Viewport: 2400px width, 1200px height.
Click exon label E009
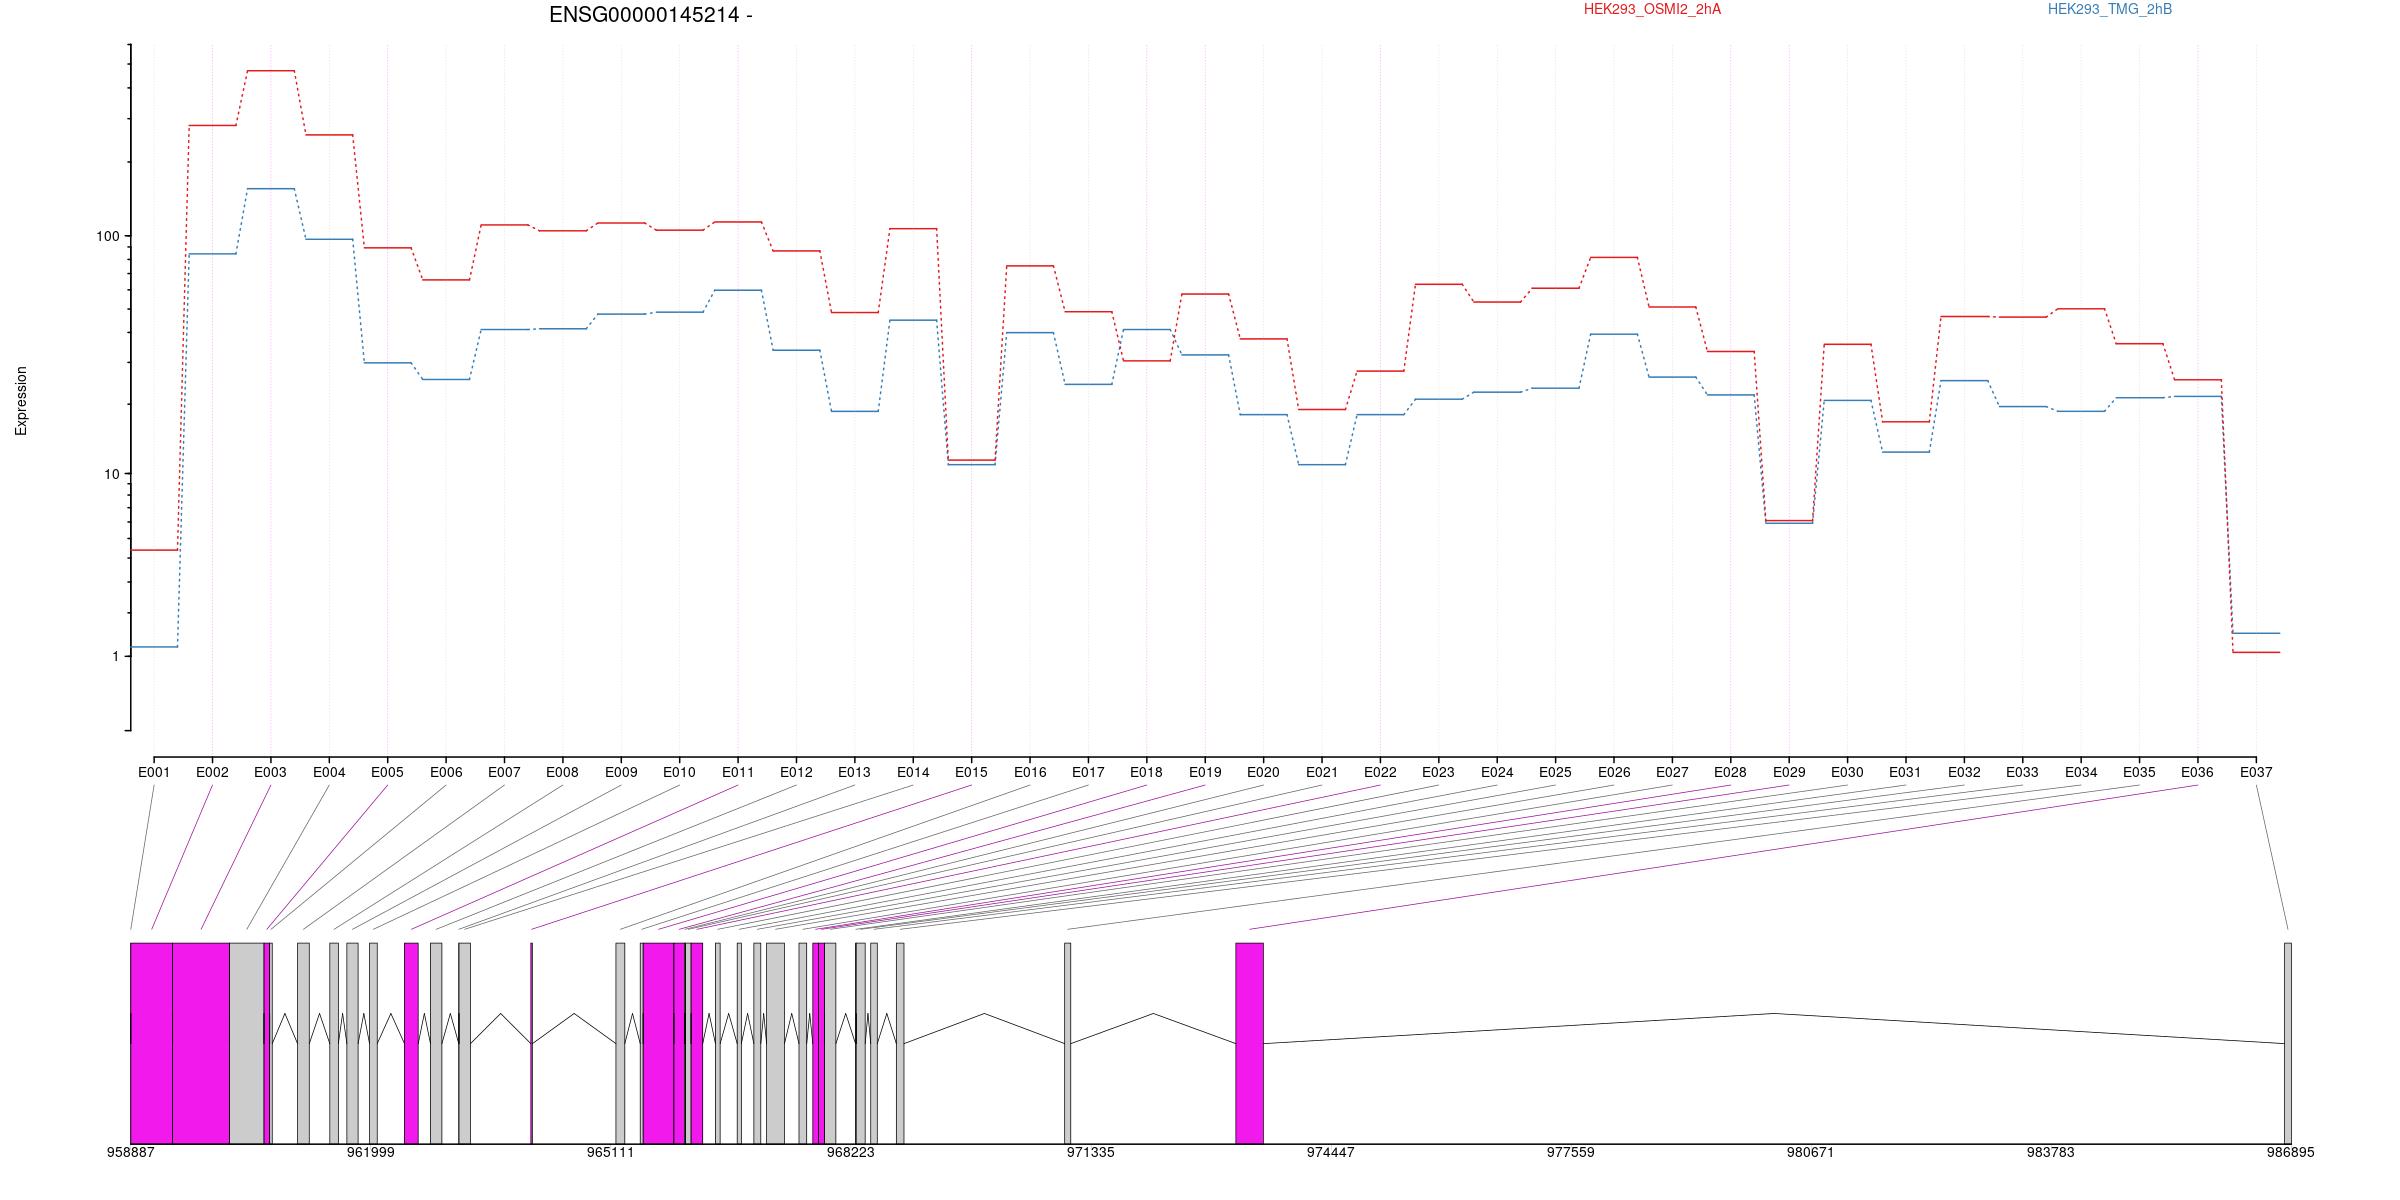(x=621, y=772)
